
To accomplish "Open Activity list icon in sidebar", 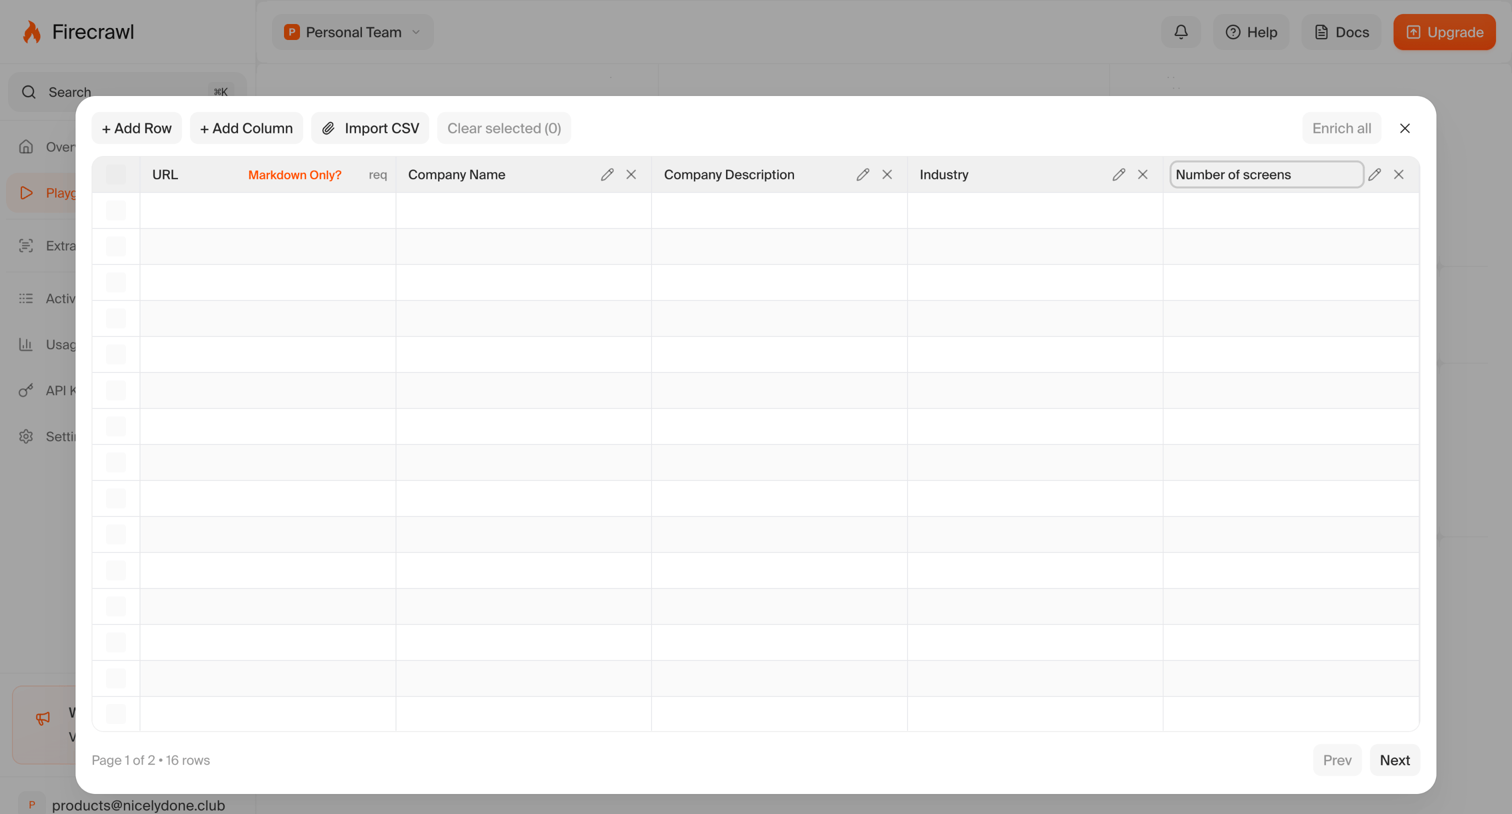I will (x=26, y=298).
